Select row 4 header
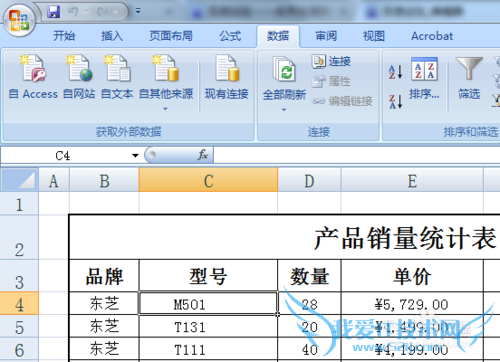The image size is (500, 362). [19, 303]
